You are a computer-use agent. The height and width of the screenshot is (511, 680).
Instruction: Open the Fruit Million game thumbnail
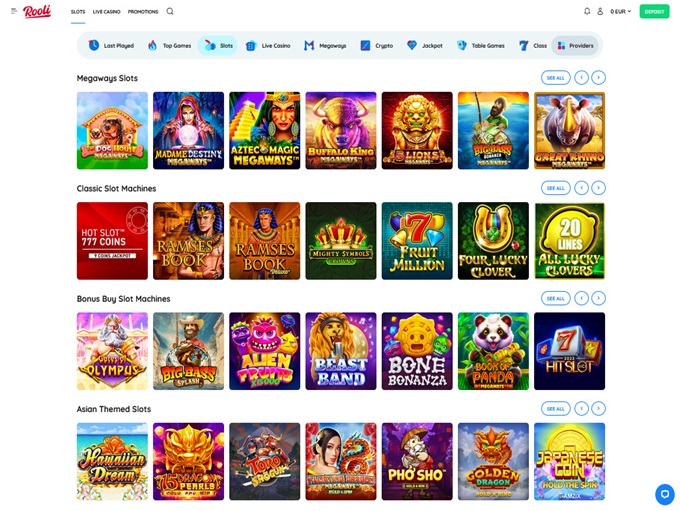point(417,241)
